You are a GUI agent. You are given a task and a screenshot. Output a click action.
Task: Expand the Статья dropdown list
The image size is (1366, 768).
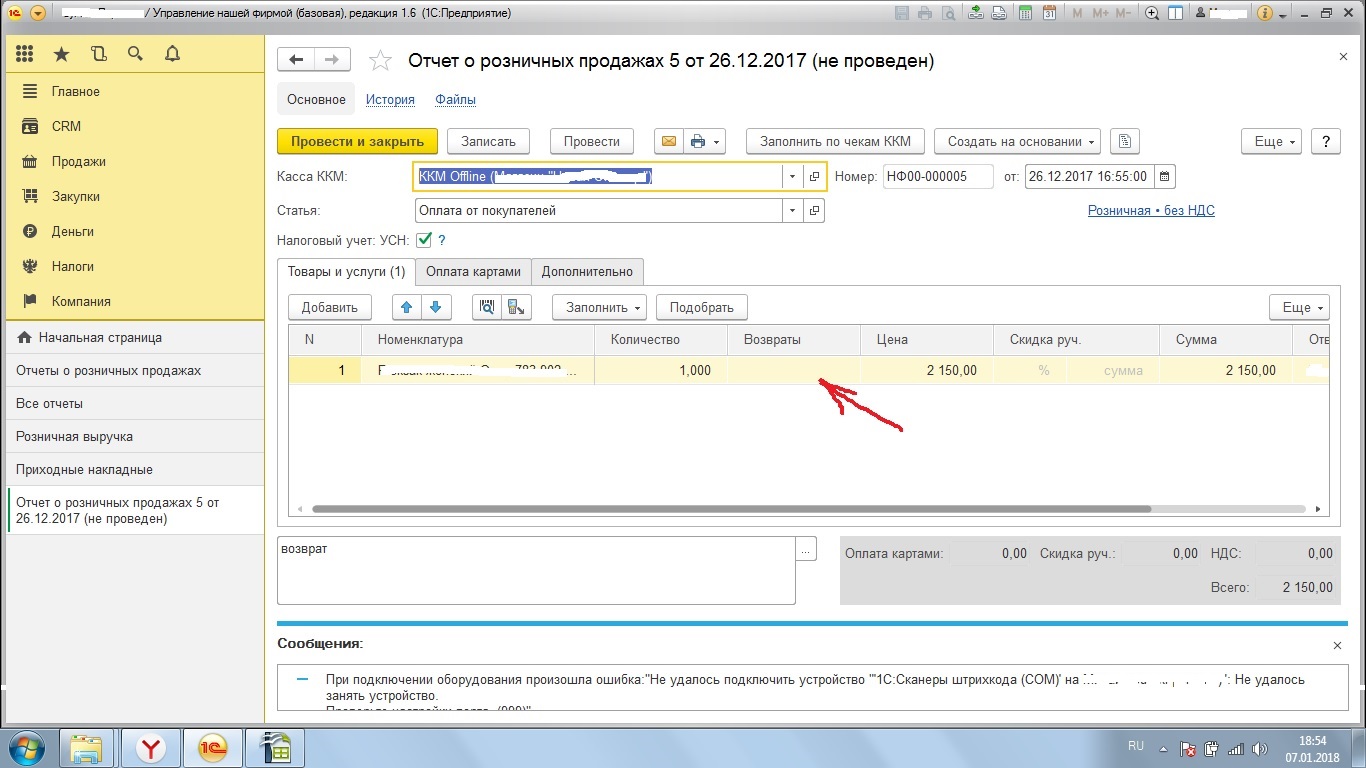click(792, 211)
